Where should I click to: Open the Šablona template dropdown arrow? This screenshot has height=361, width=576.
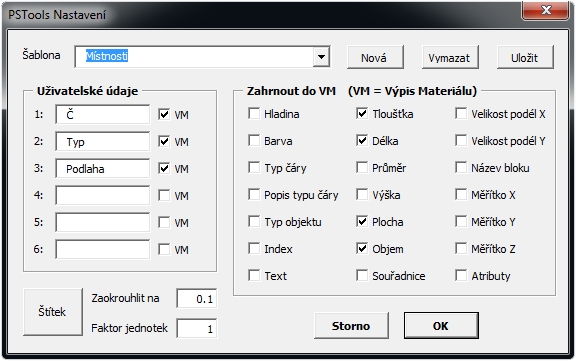321,57
